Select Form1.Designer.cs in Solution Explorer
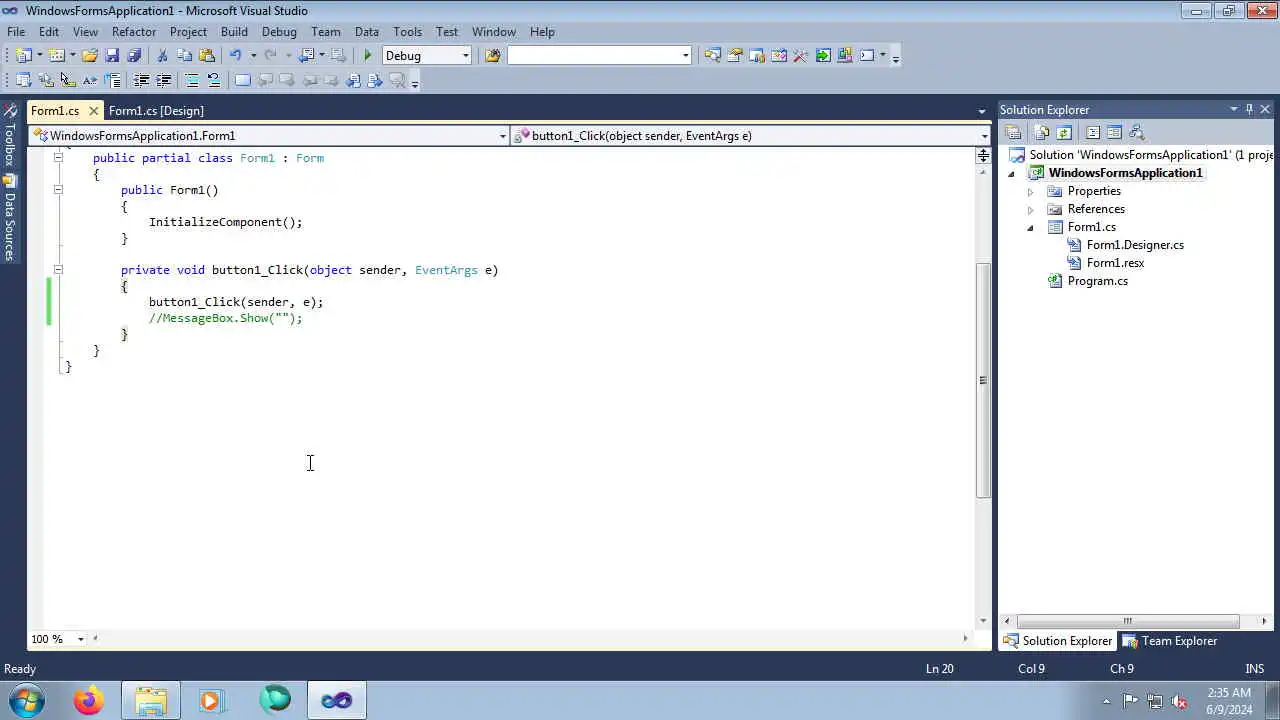 click(x=1134, y=245)
